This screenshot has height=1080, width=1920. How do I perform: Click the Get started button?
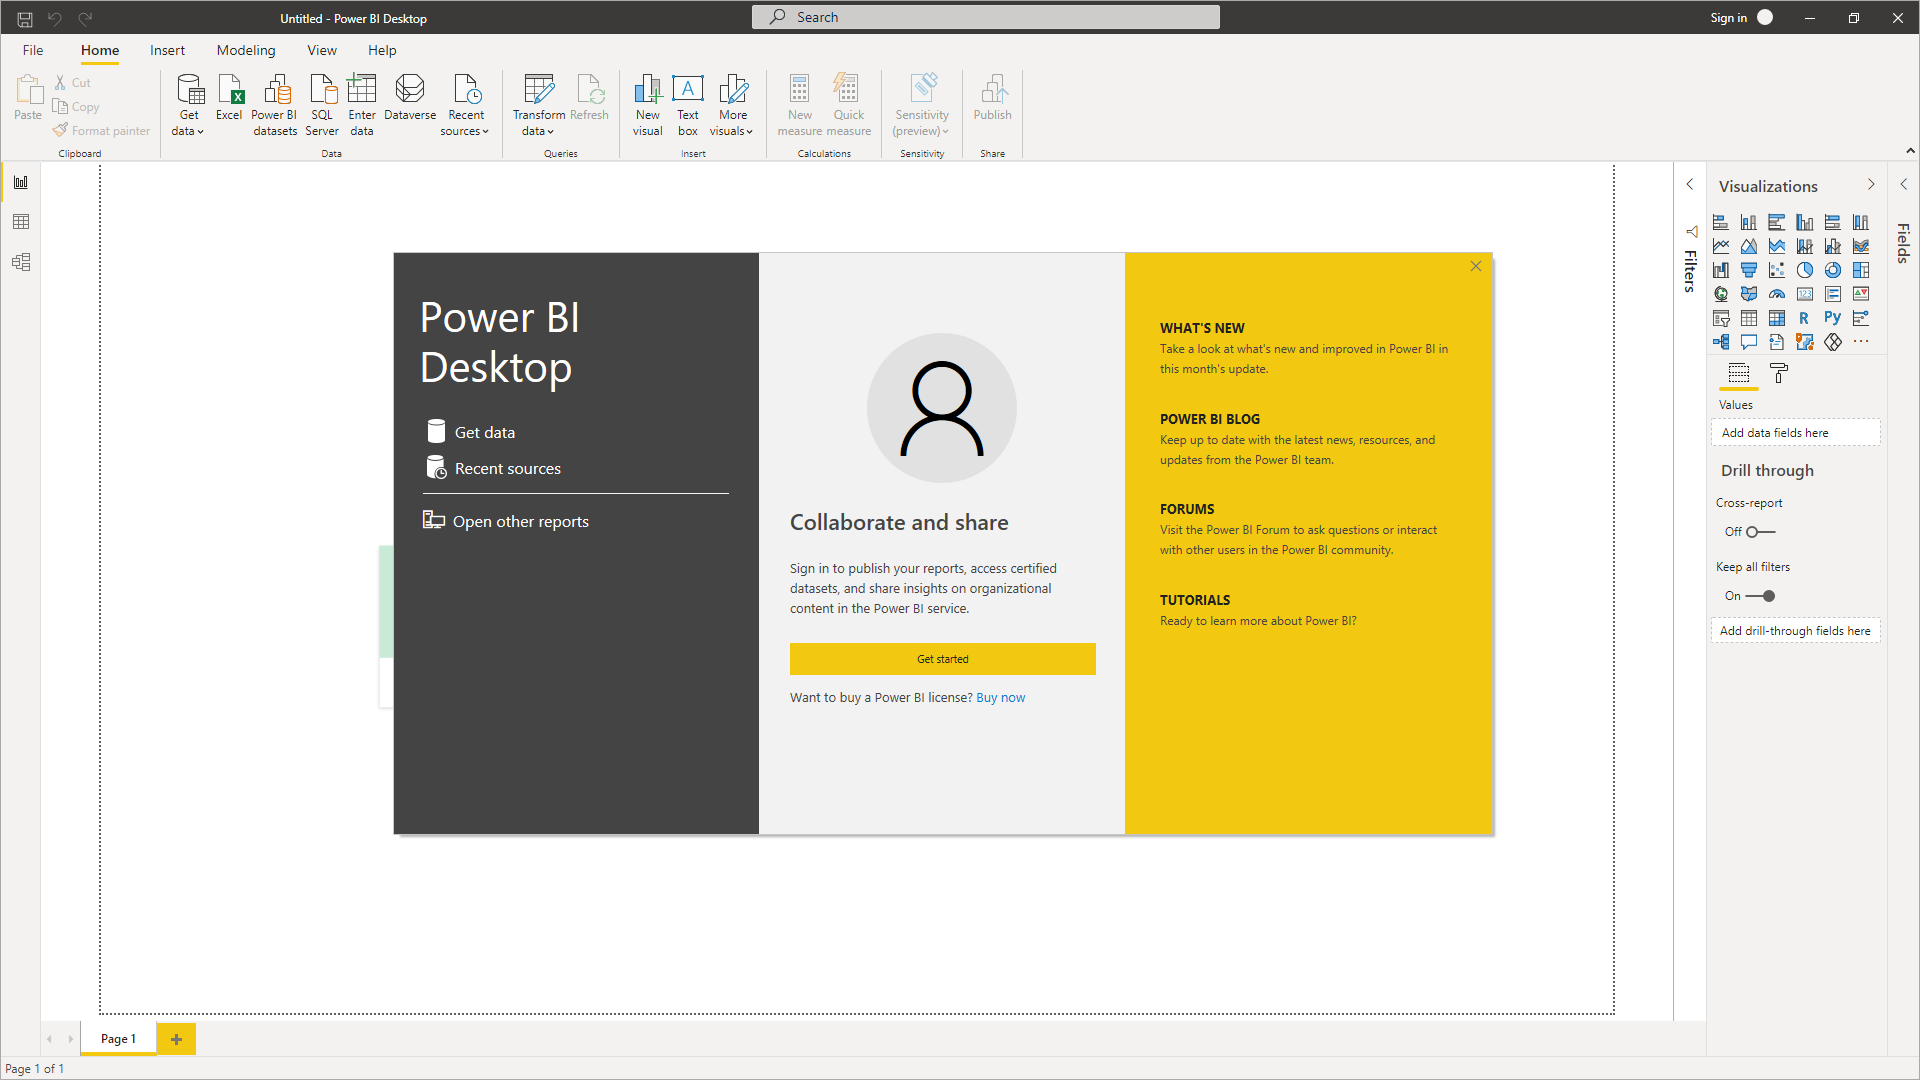943,659
